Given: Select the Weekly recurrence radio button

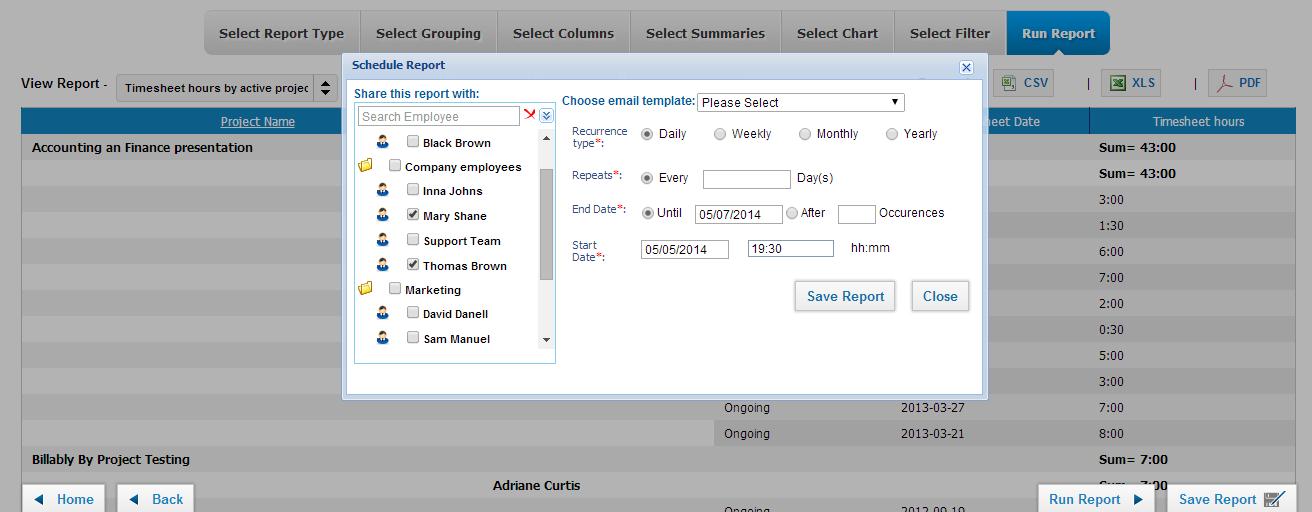Looking at the screenshot, I should click(x=720, y=134).
